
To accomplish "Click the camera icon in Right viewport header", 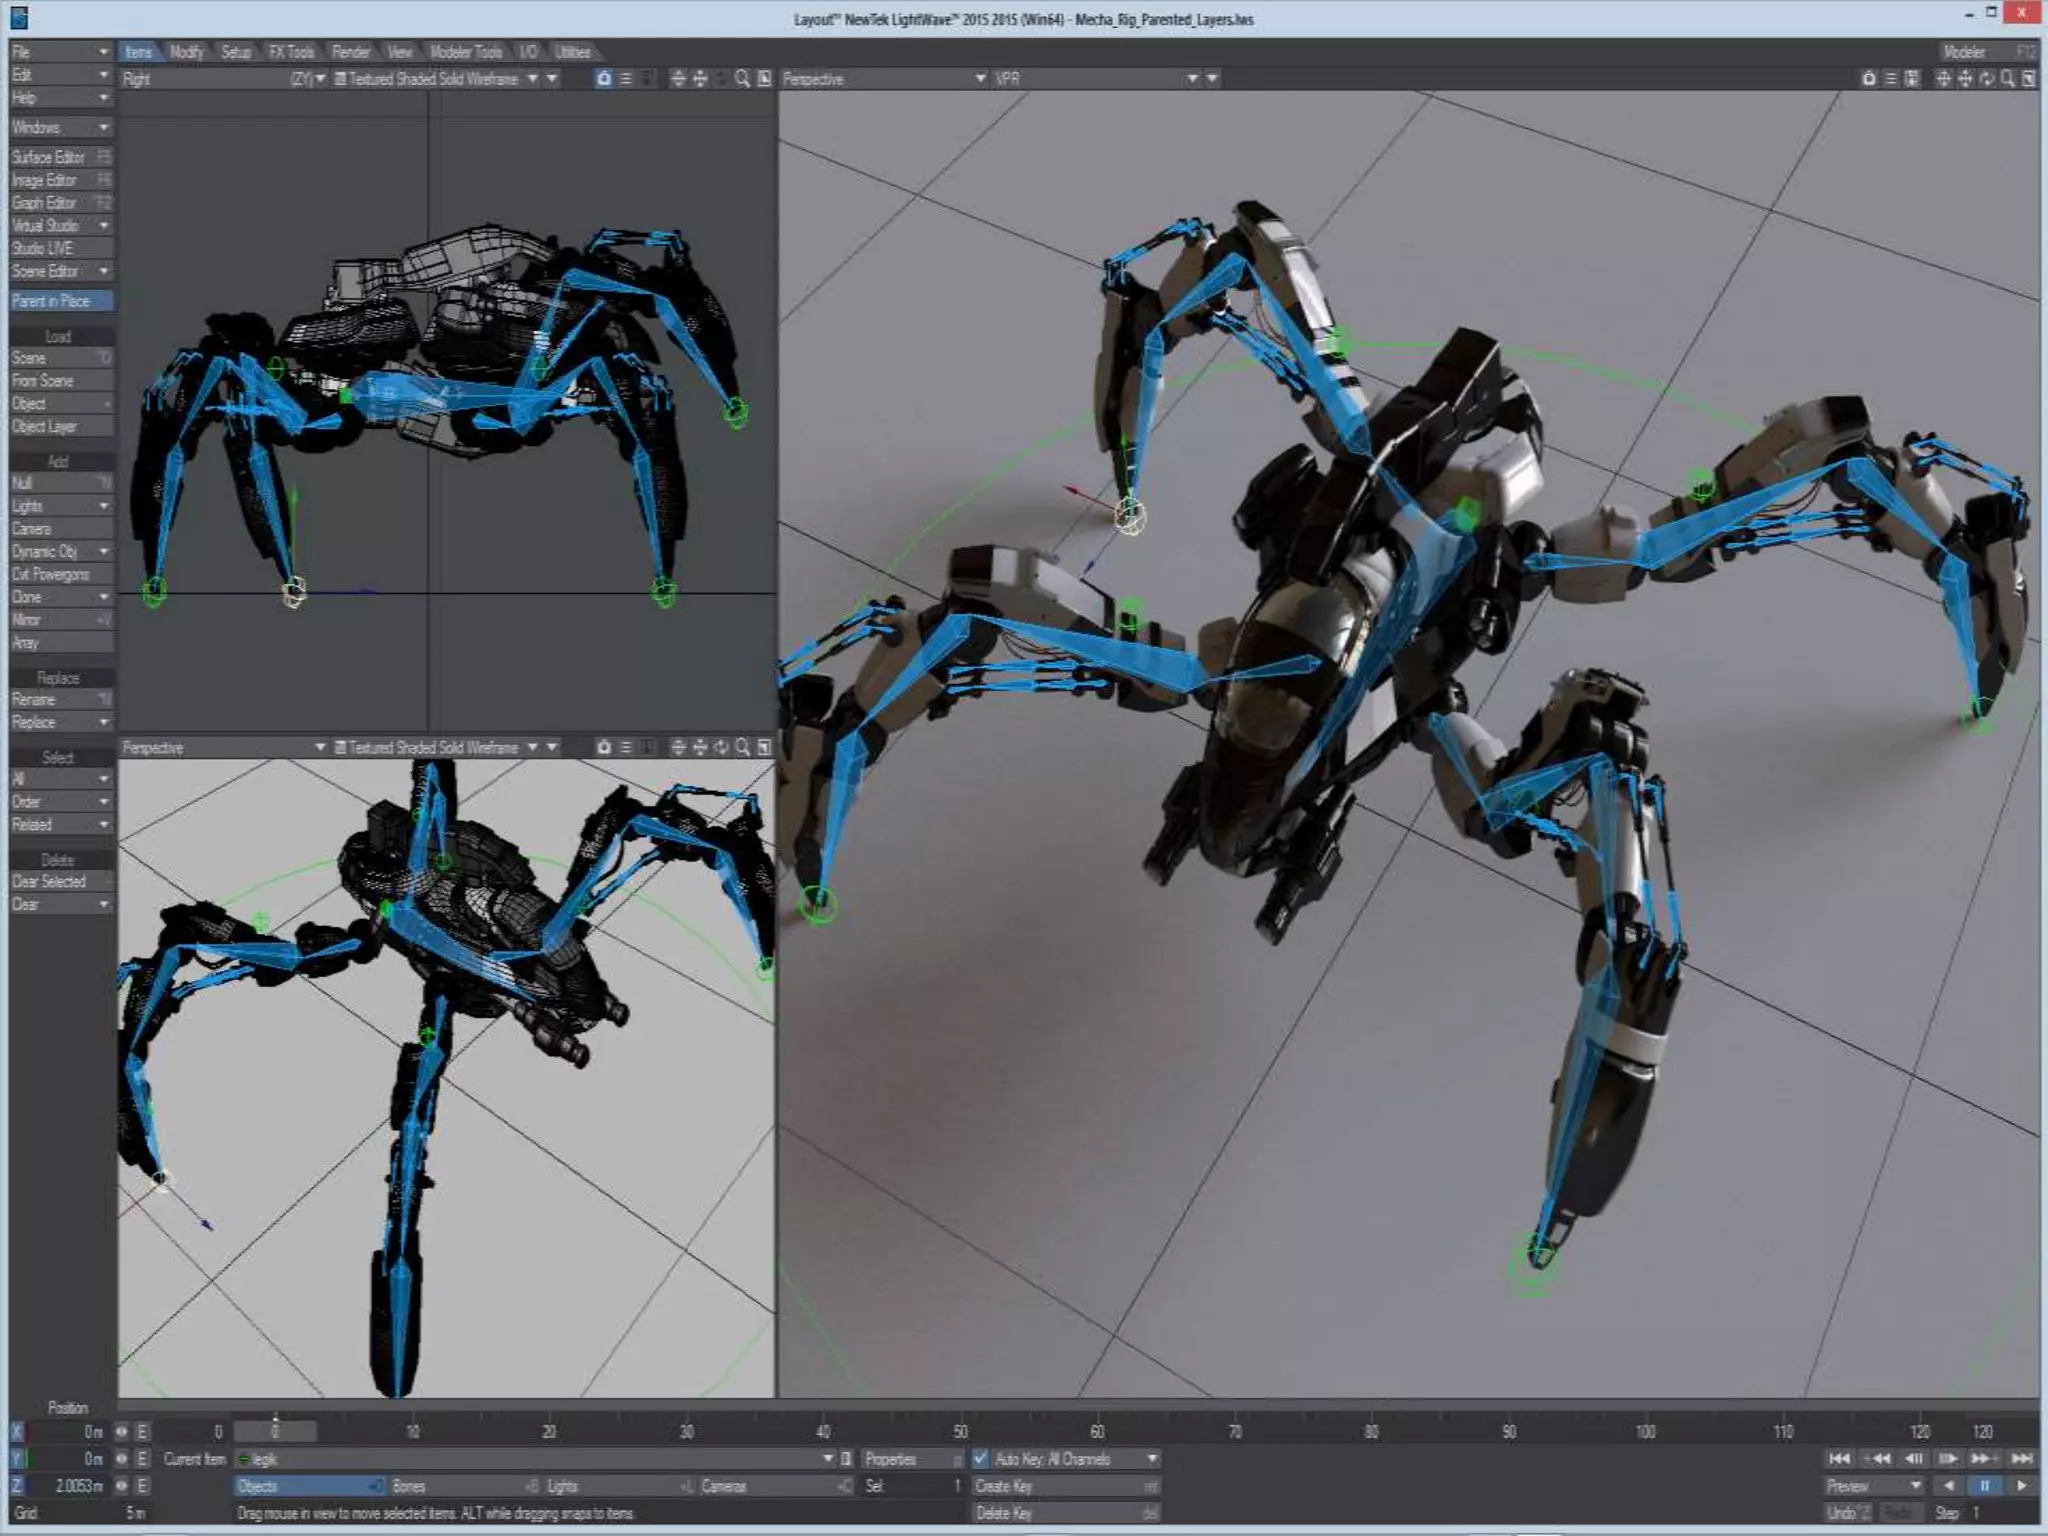I will pos(603,79).
